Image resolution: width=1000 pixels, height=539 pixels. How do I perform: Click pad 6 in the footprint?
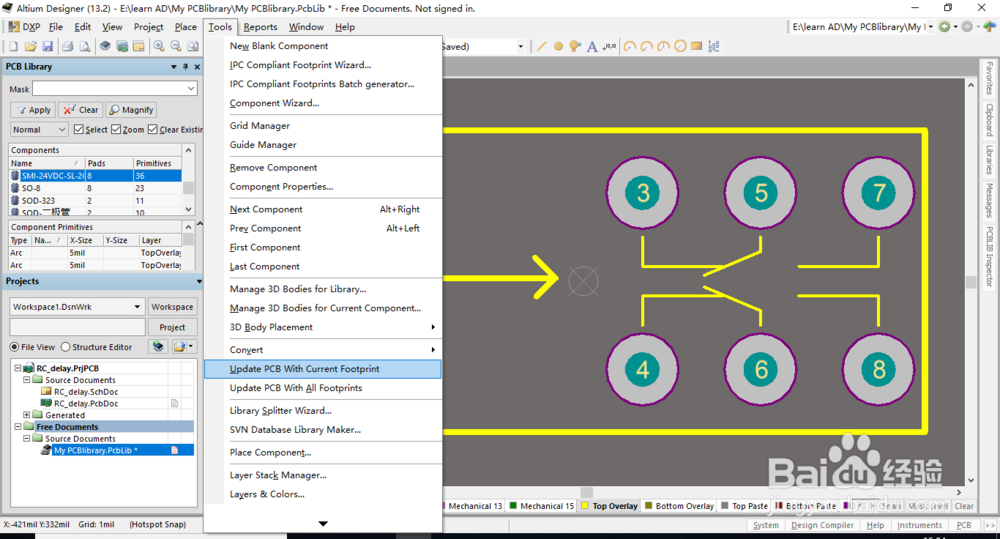tap(761, 369)
